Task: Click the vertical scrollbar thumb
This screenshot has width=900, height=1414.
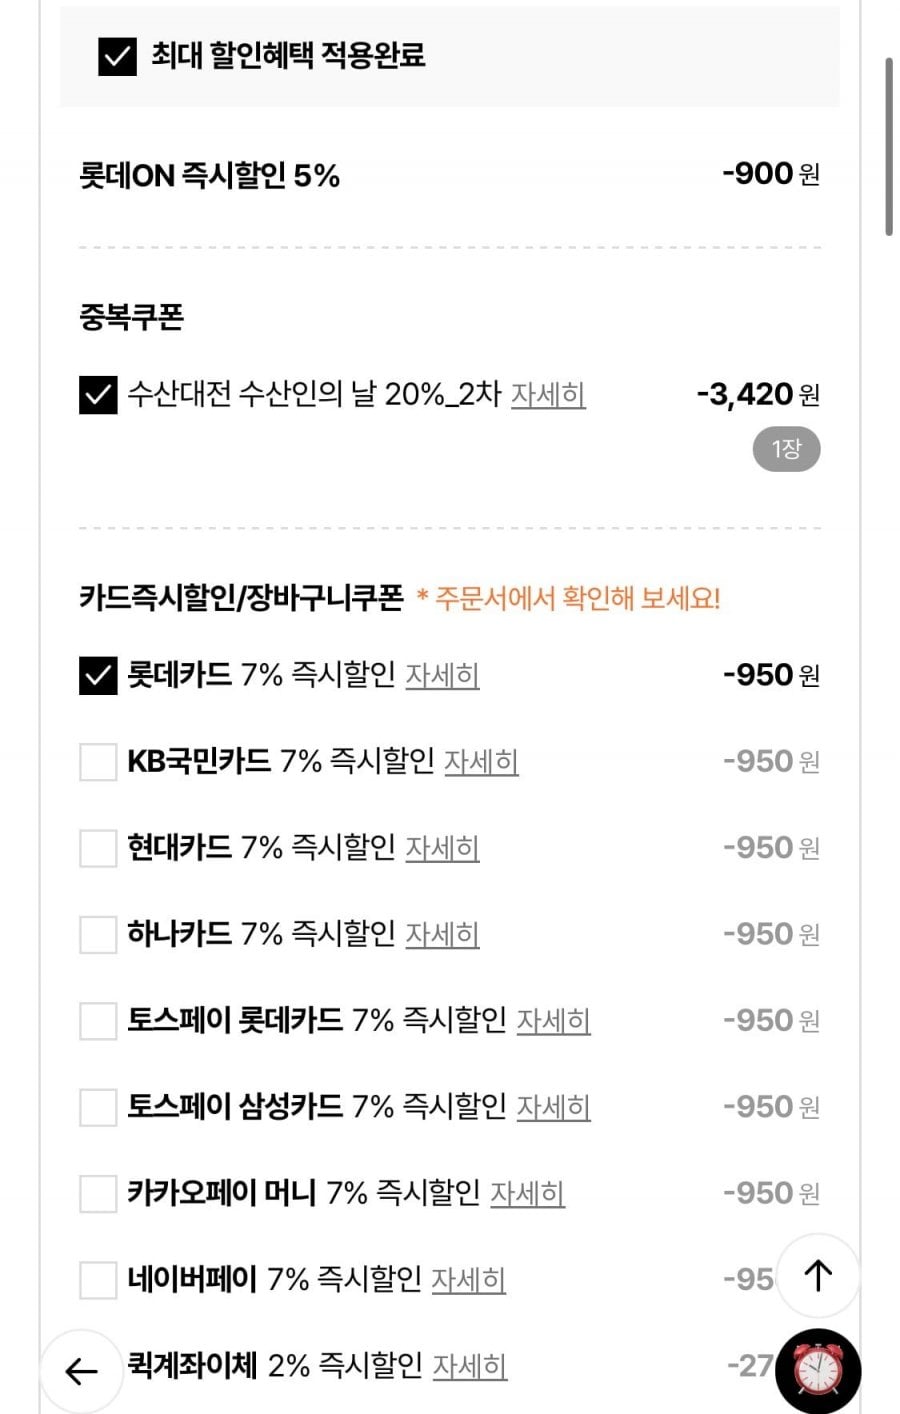Action: (888, 146)
